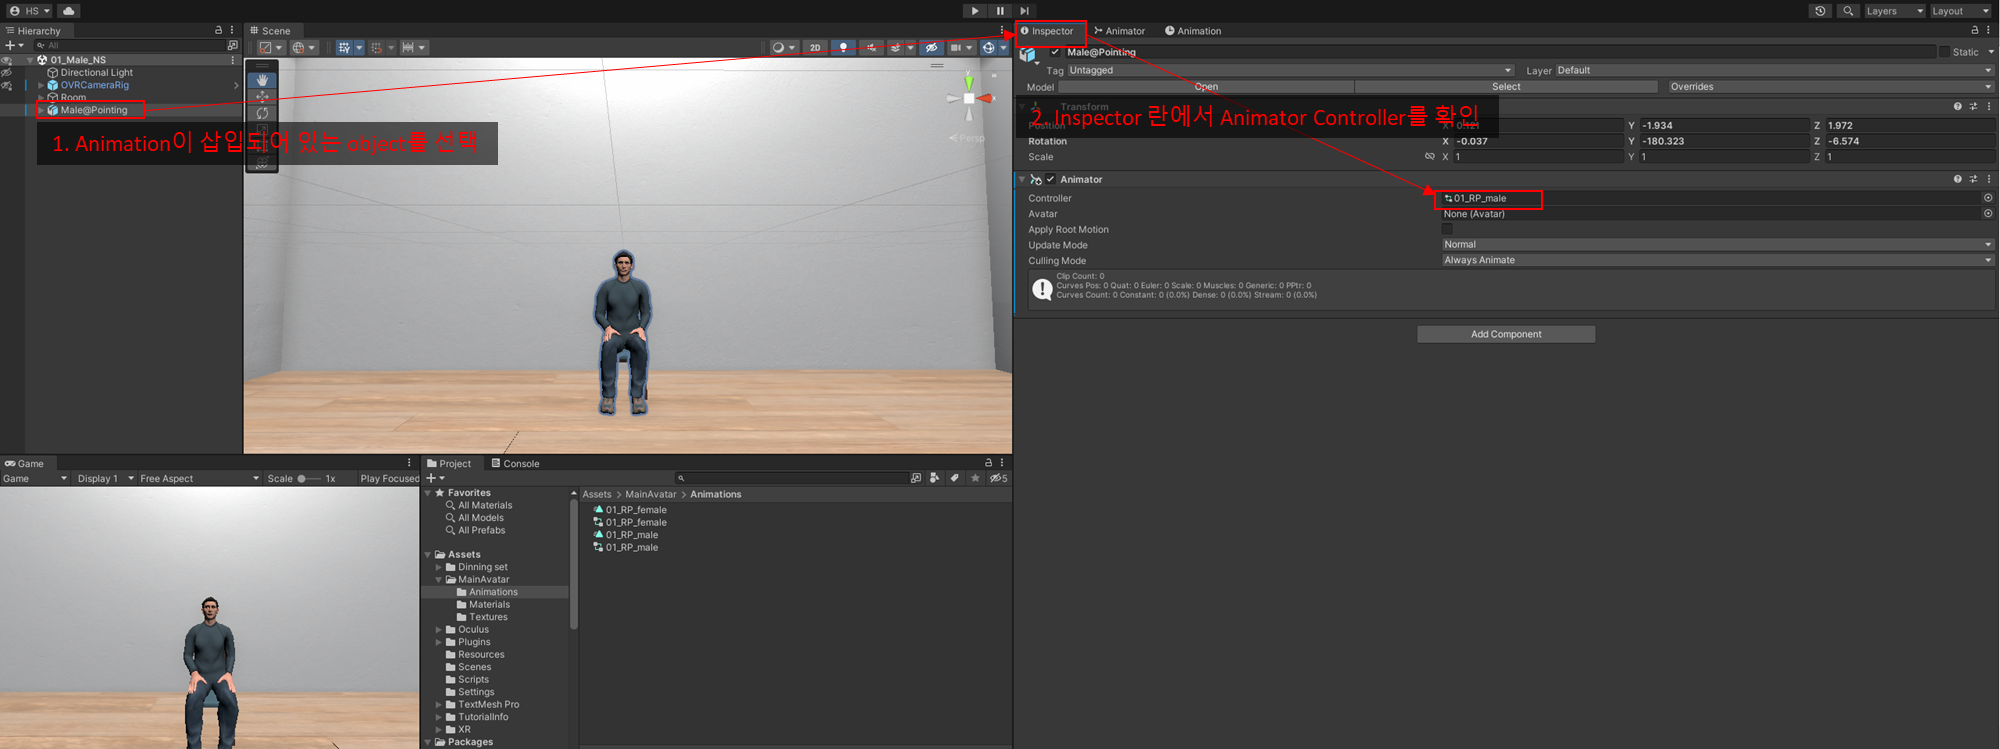The width and height of the screenshot is (2000, 749).
Task: Open the Tag Untagged dropdown
Action: pyautogui.click(x=1291, y=70)
